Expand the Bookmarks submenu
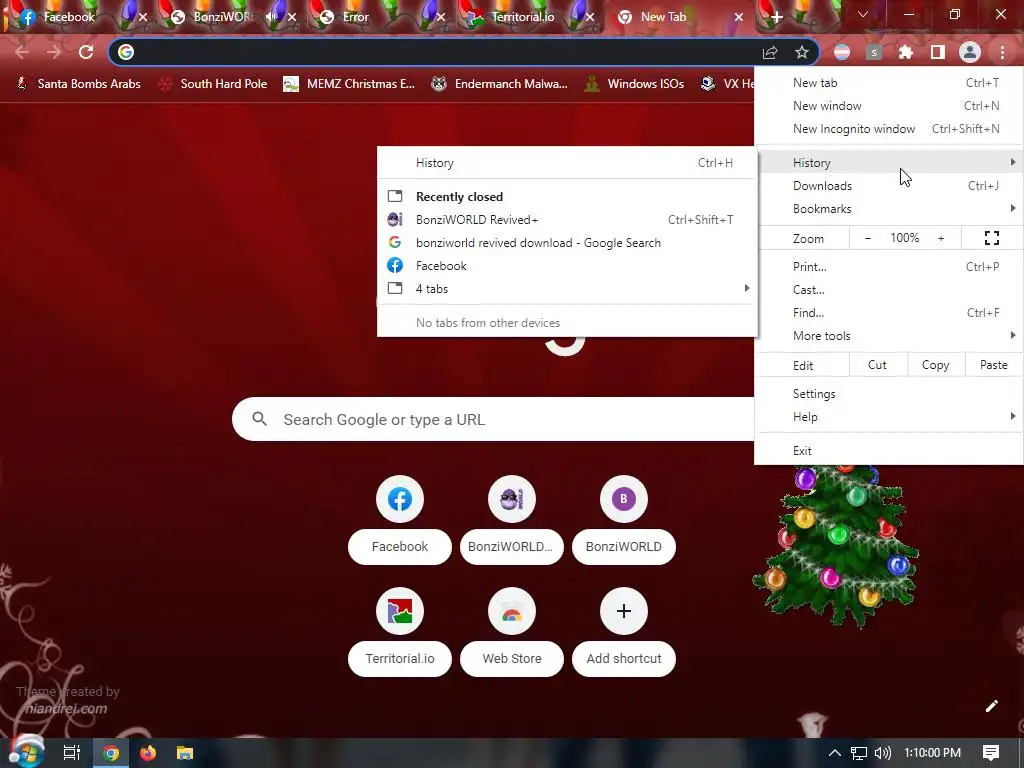Viewport: 1024px width, 768px height. tap(889, 209)
